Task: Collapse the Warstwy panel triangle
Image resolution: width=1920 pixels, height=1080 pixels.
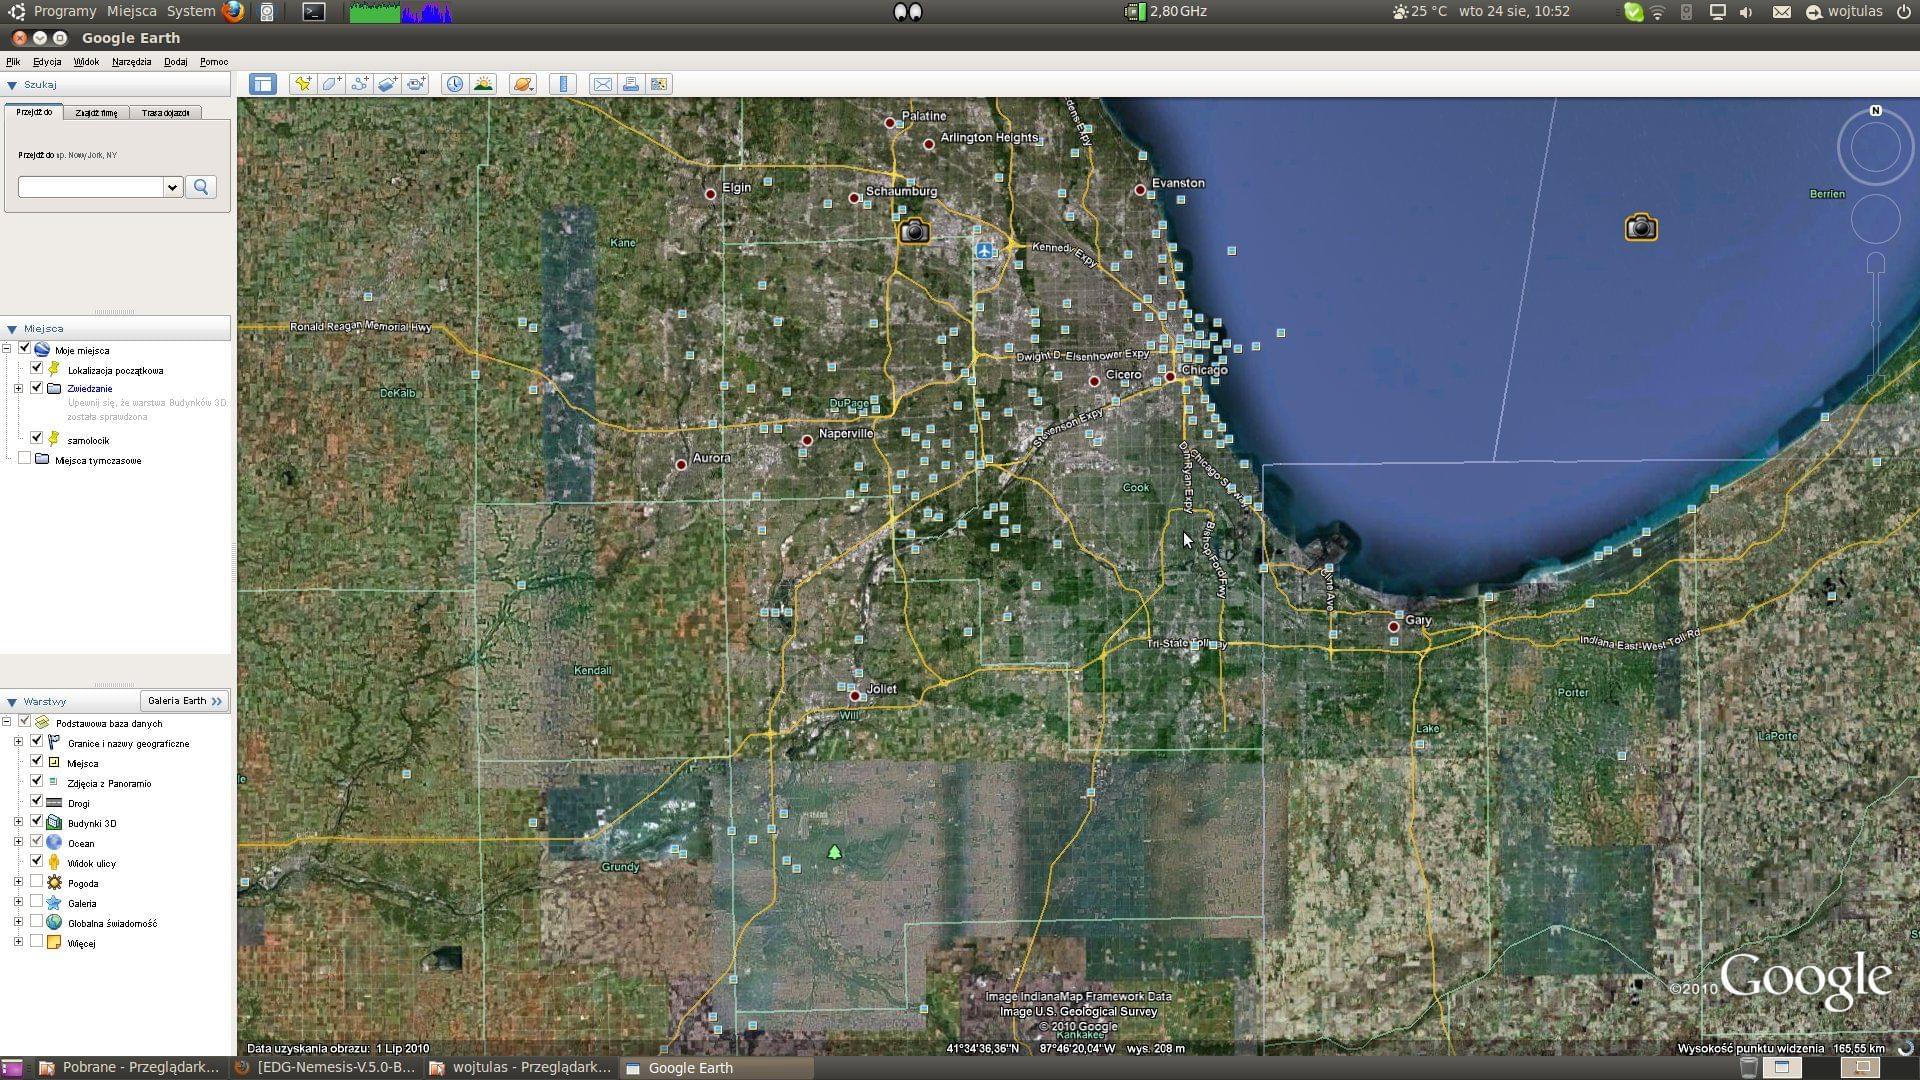Action: [12, 702]
